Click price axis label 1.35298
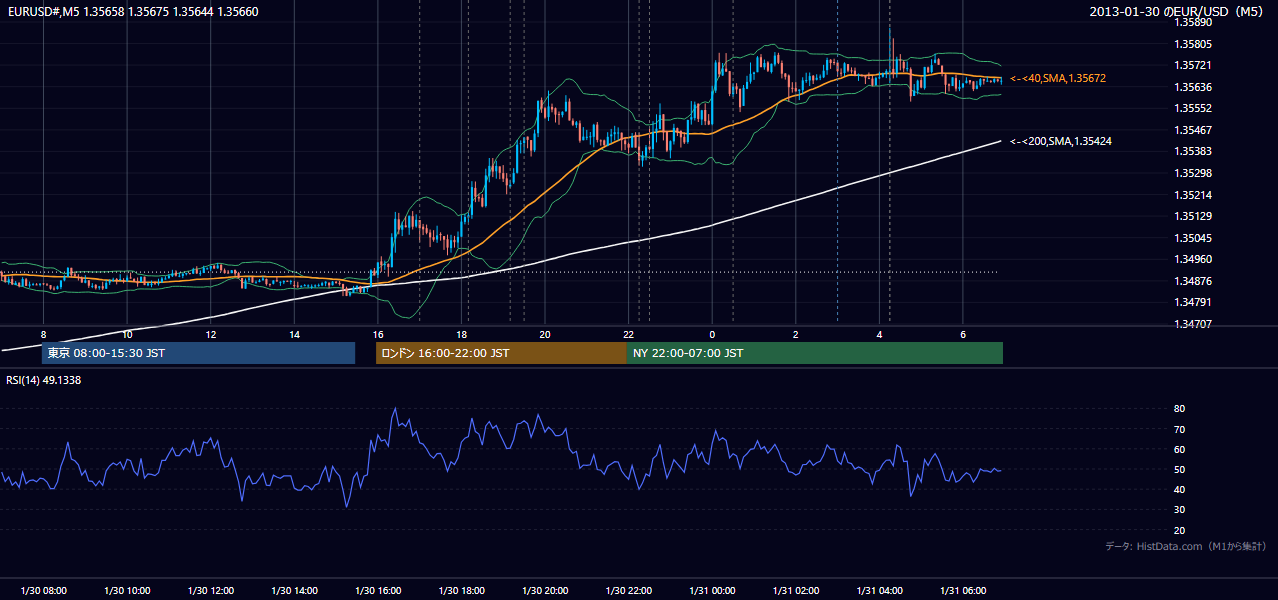1278x600 pixels. 1192,173
